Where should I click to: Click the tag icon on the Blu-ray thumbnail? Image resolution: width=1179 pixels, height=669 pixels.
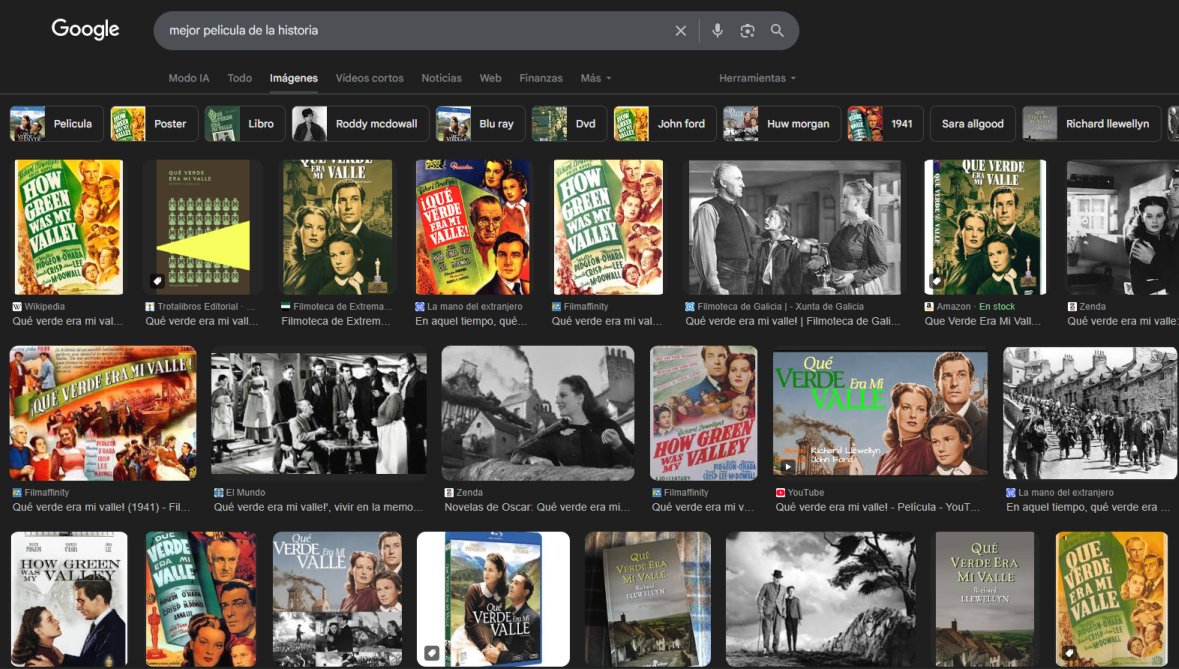click(432, 652)
